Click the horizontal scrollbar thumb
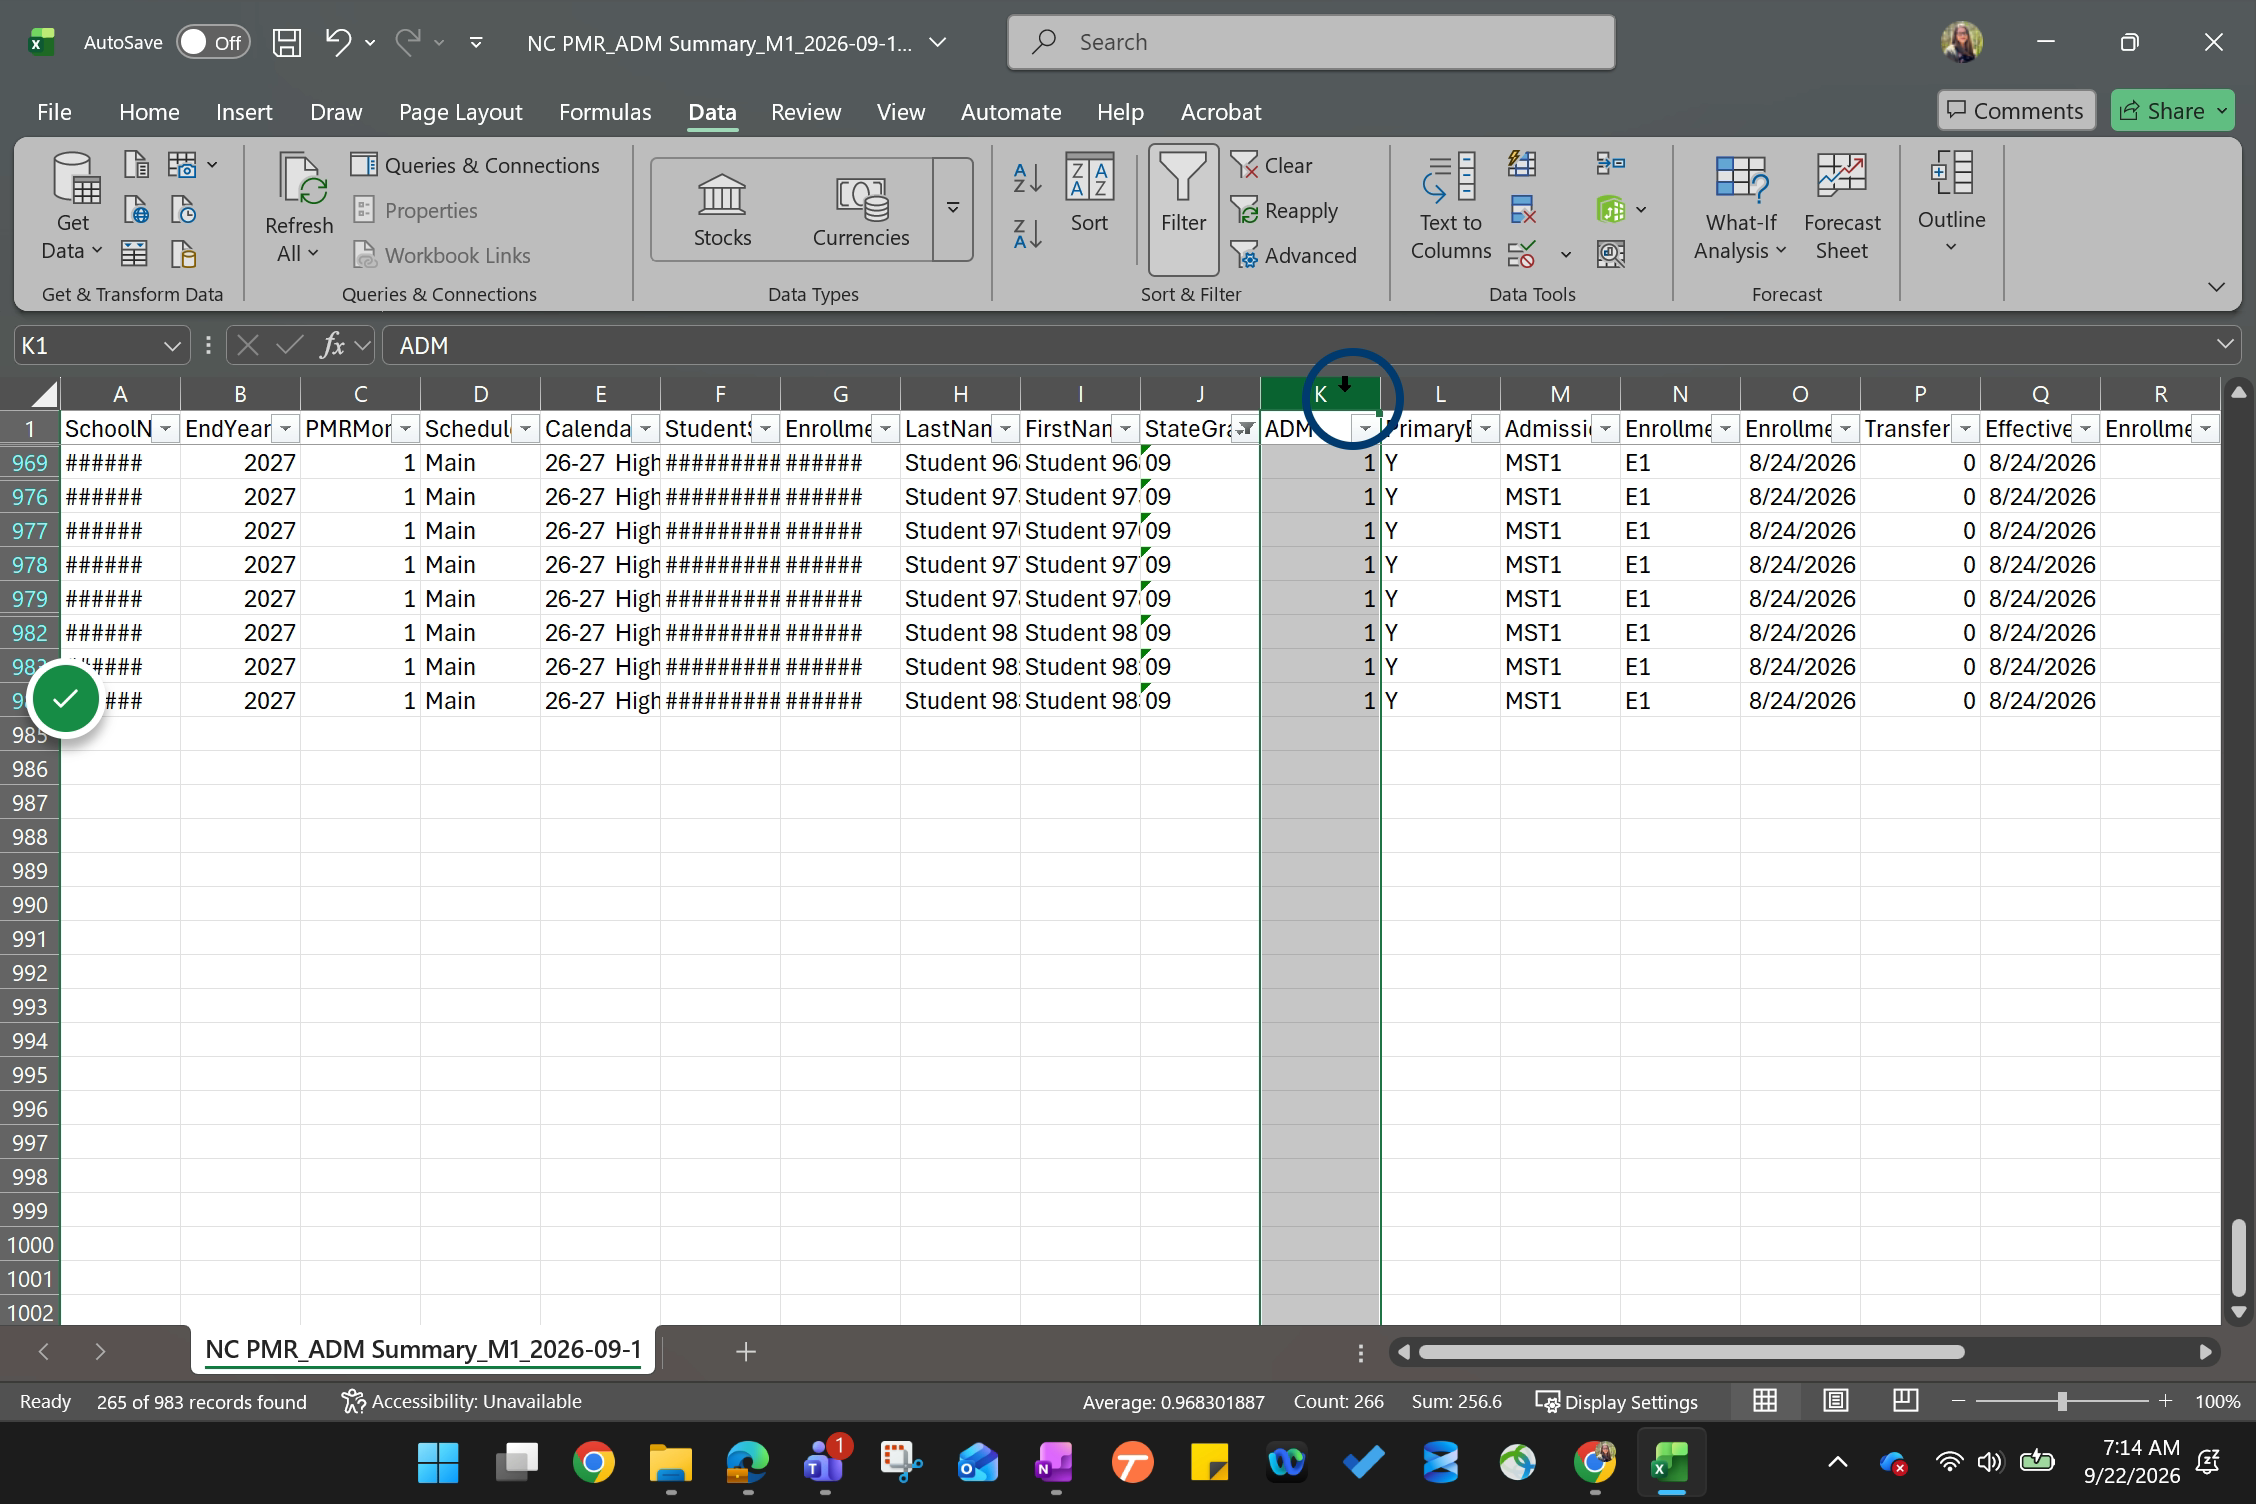Viewport: 2256px width, 1504px height. tap(1691, 1352)
